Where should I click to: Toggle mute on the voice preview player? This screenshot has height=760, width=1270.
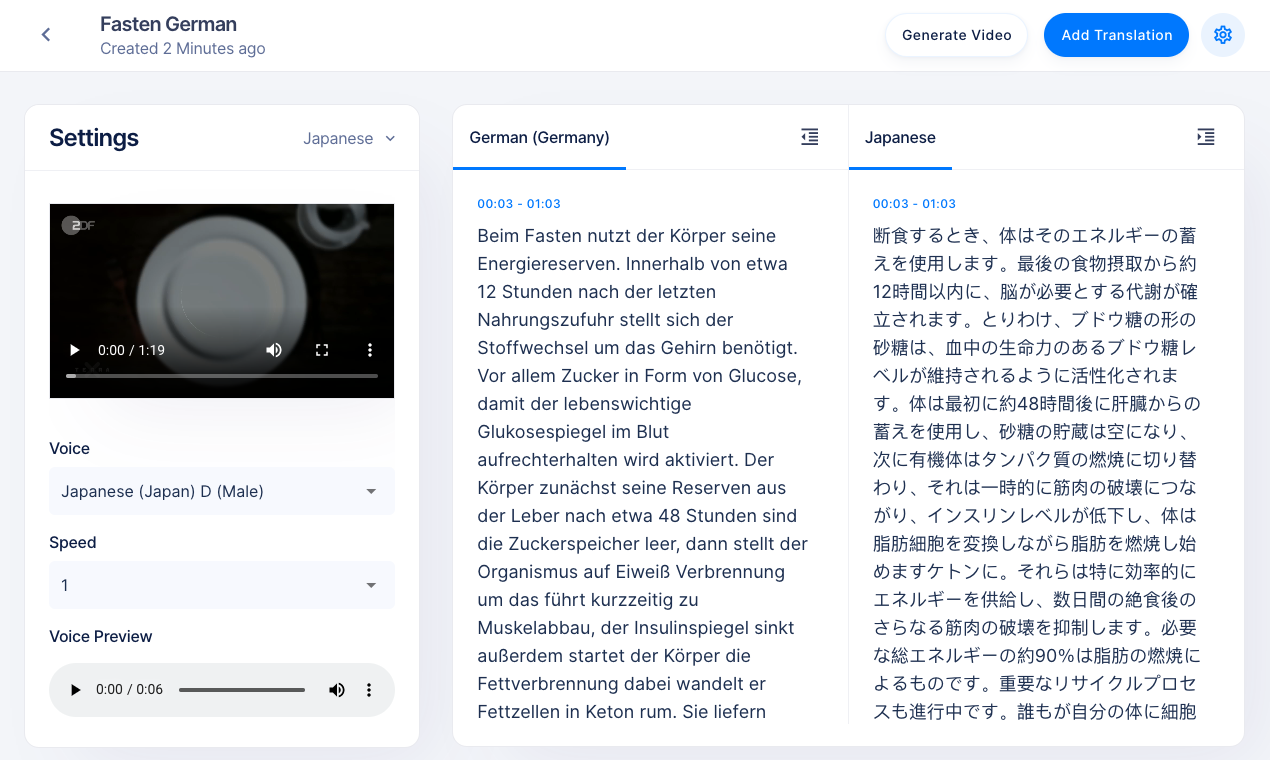[336, 689]
